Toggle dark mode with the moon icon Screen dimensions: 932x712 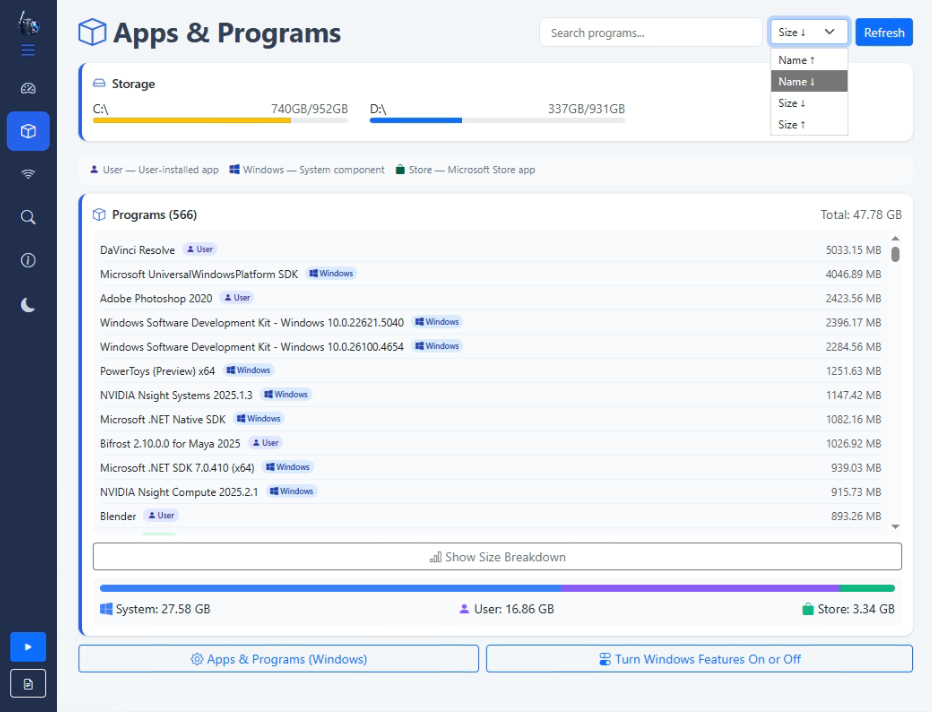click(28, 303)
